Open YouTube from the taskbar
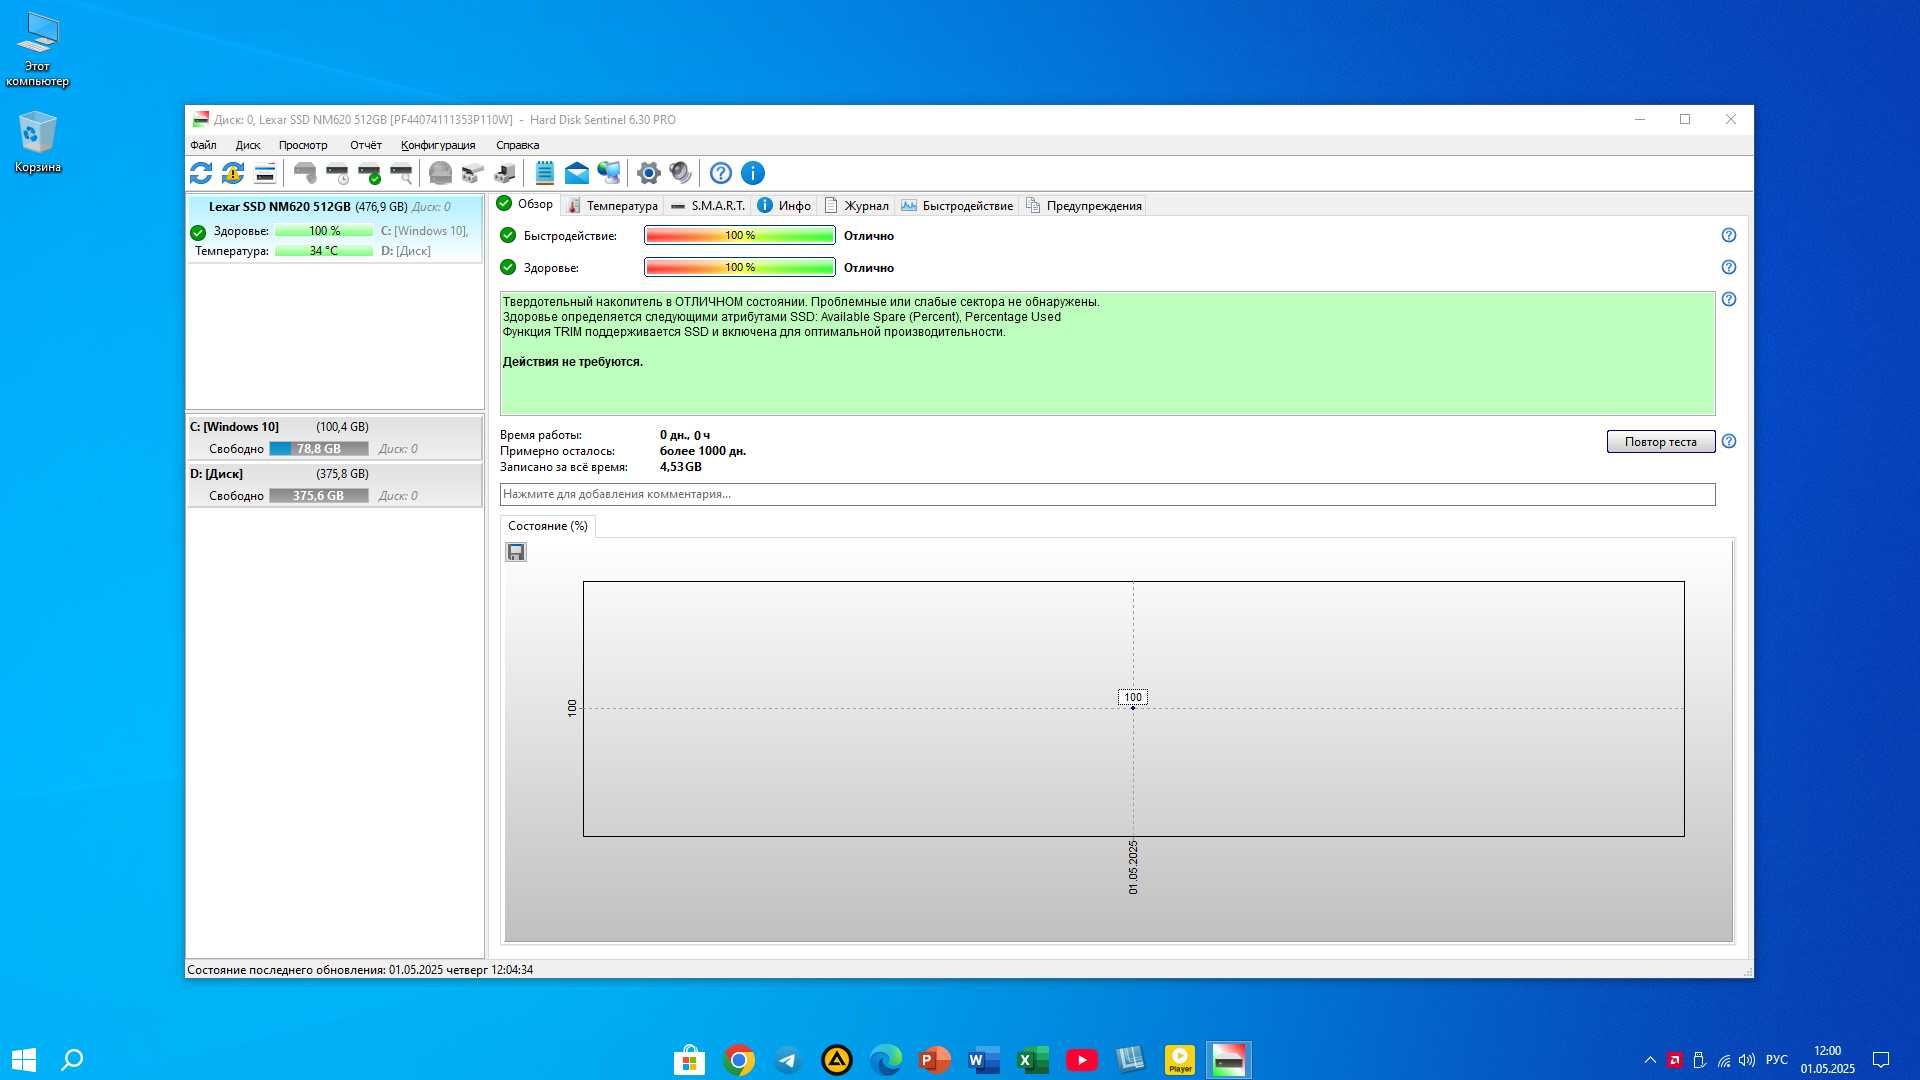The height and width of the screenshot is (1080, 1920). 1082,1060
